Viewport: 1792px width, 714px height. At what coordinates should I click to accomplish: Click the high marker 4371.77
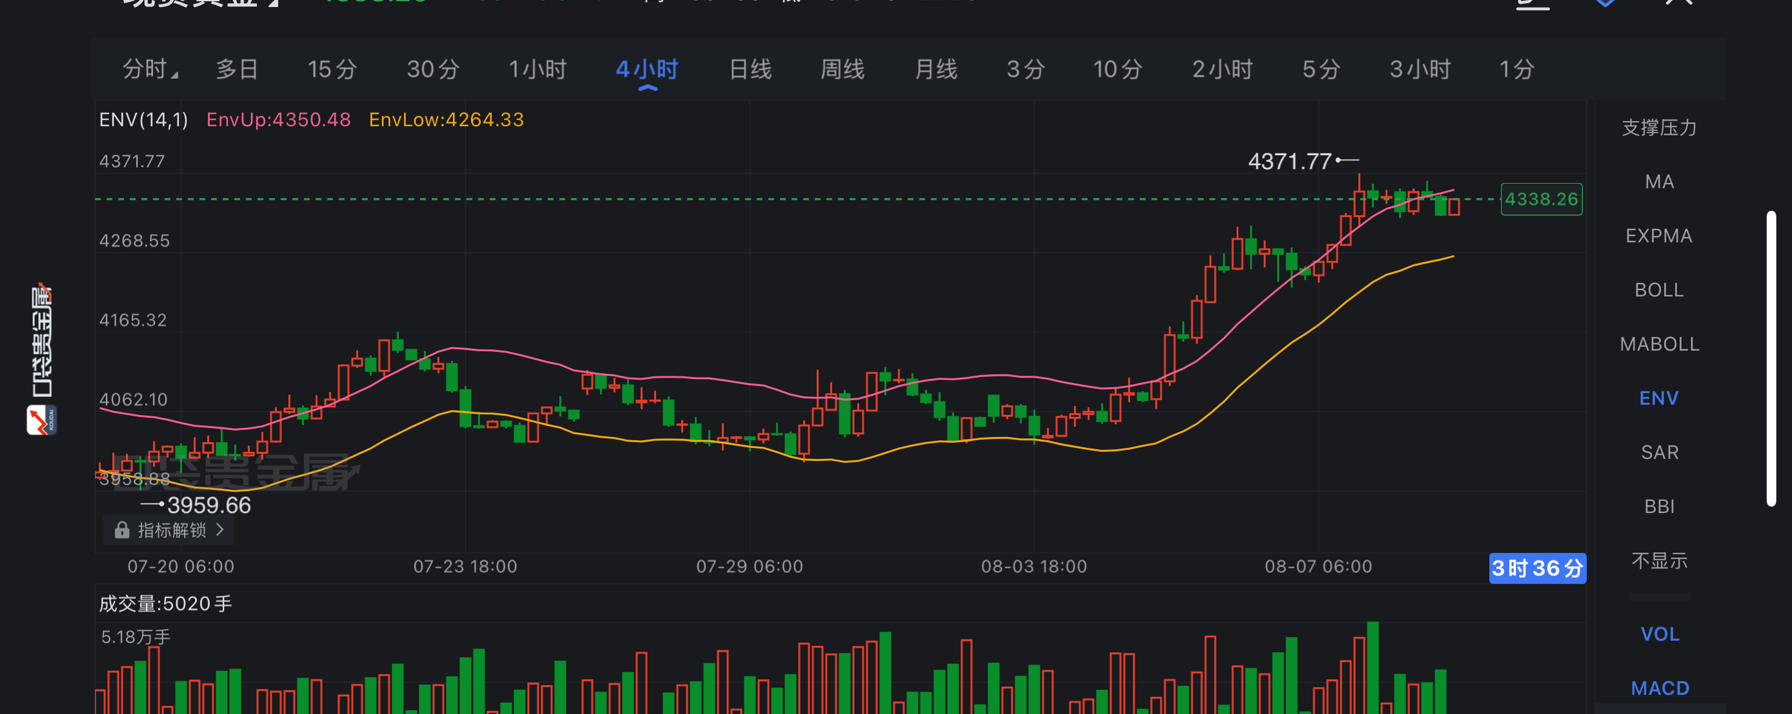(x=1289, y=161)
